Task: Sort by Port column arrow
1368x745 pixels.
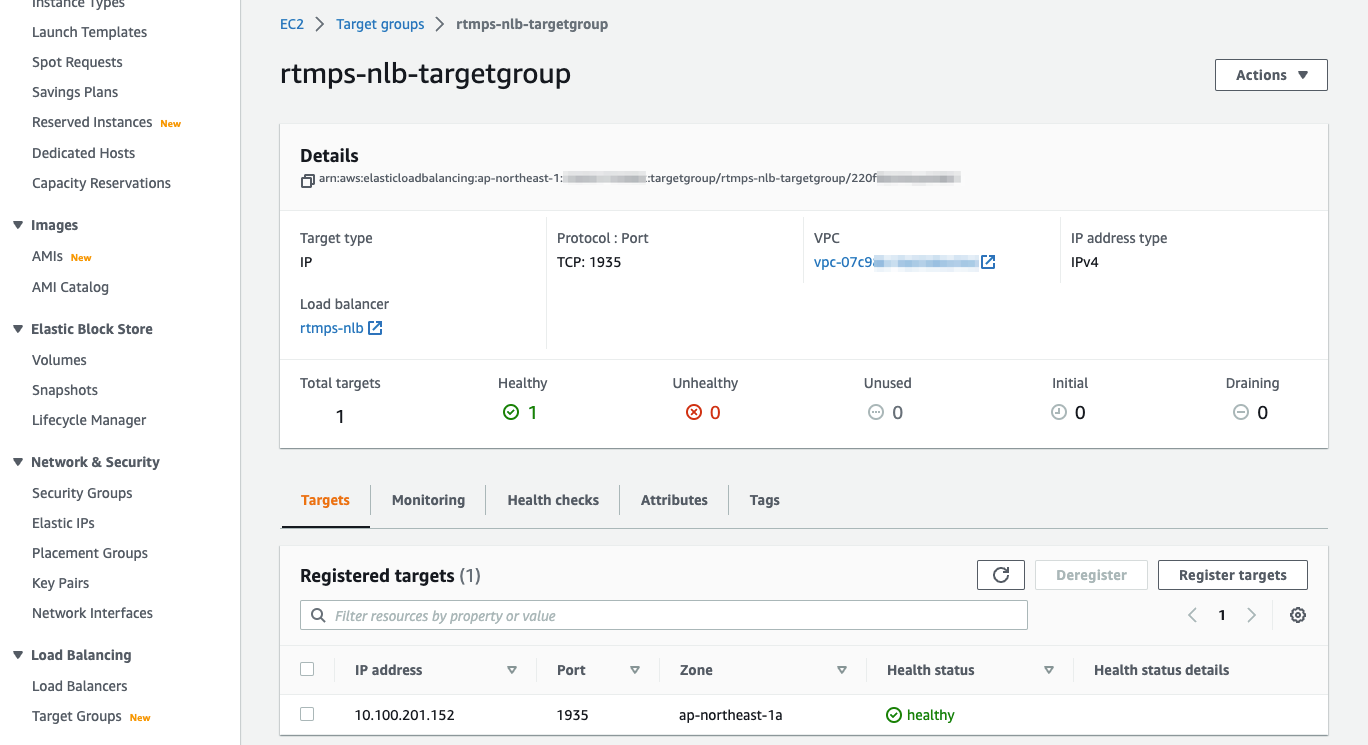Action: click(635, 670)
